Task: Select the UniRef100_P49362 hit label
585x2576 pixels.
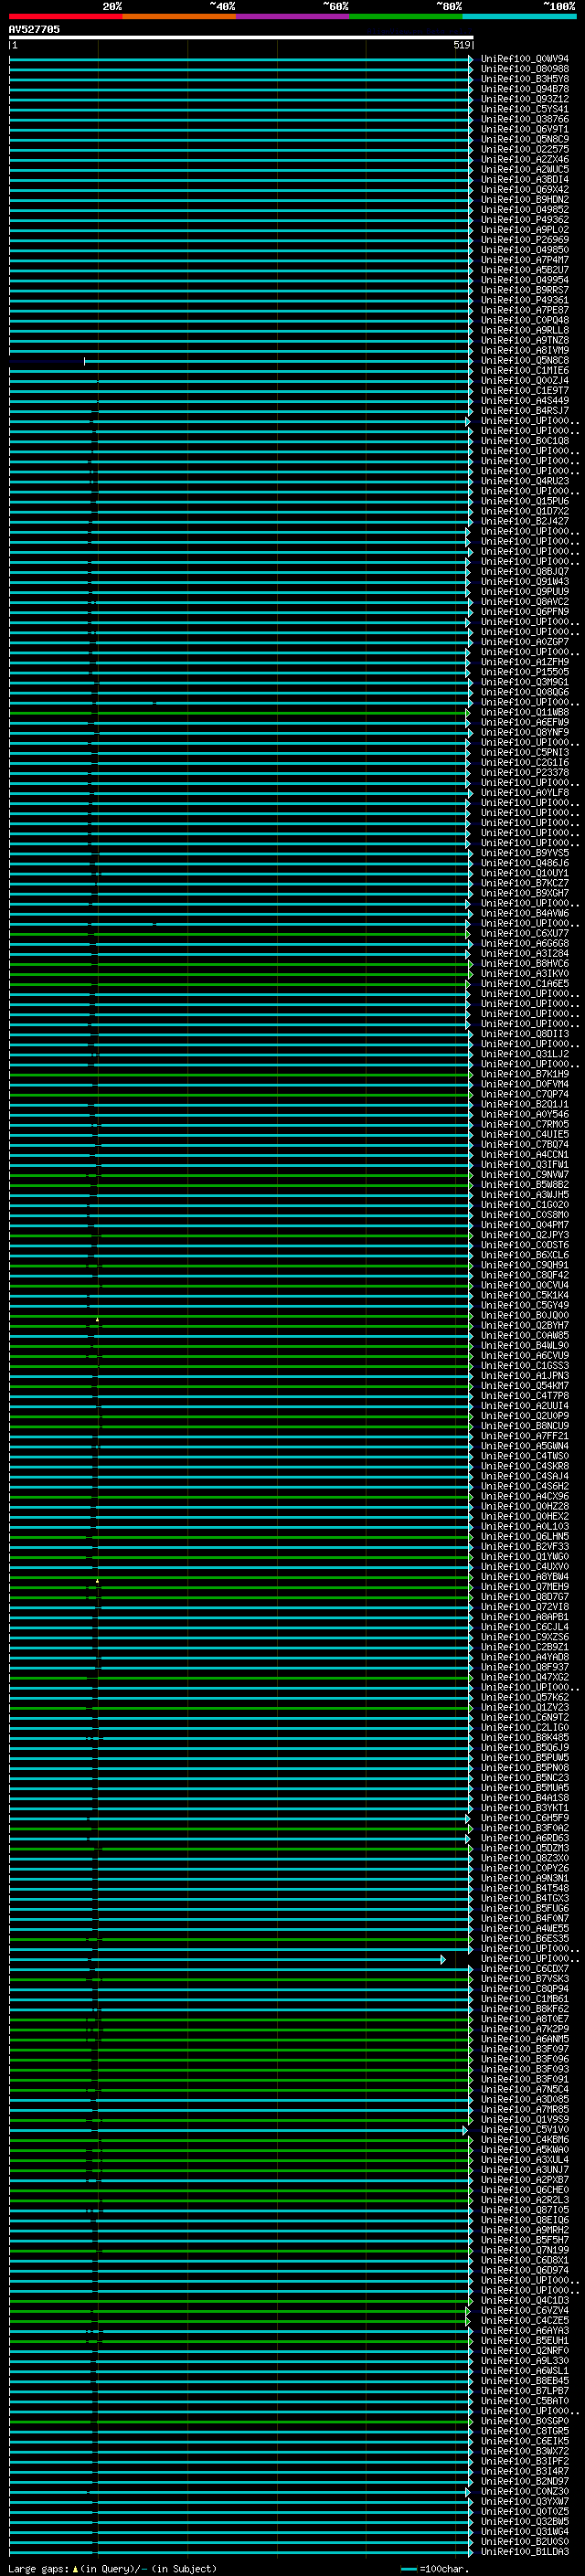Action: click(524, 220)
